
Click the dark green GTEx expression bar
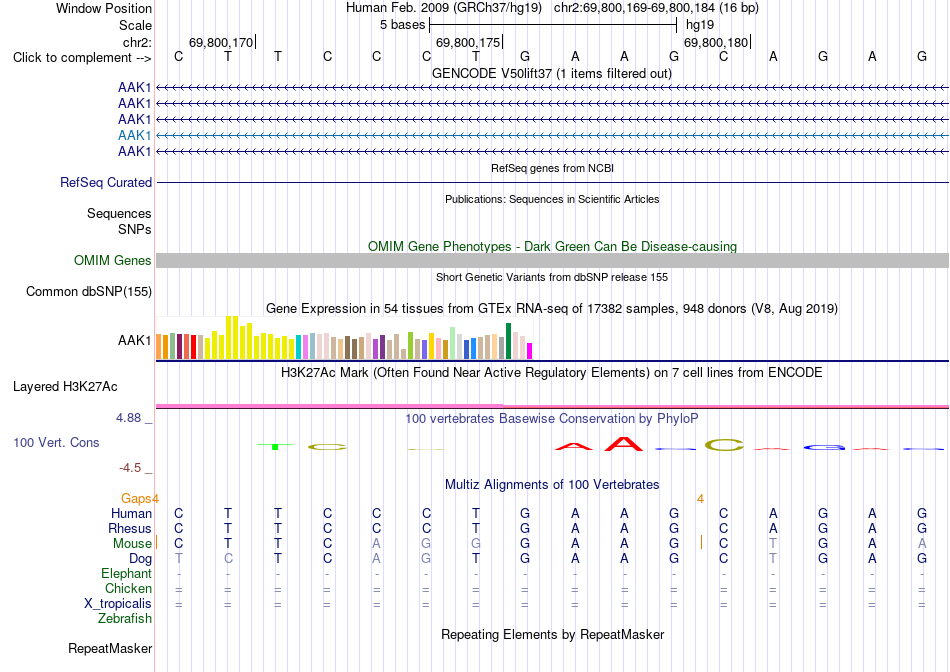pyautogui.click(x=509, y=341)
